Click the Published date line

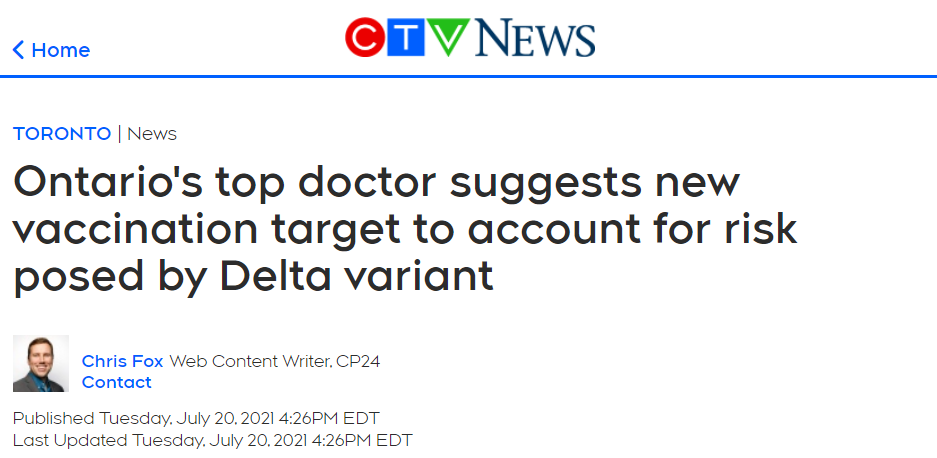click(196, 418)
